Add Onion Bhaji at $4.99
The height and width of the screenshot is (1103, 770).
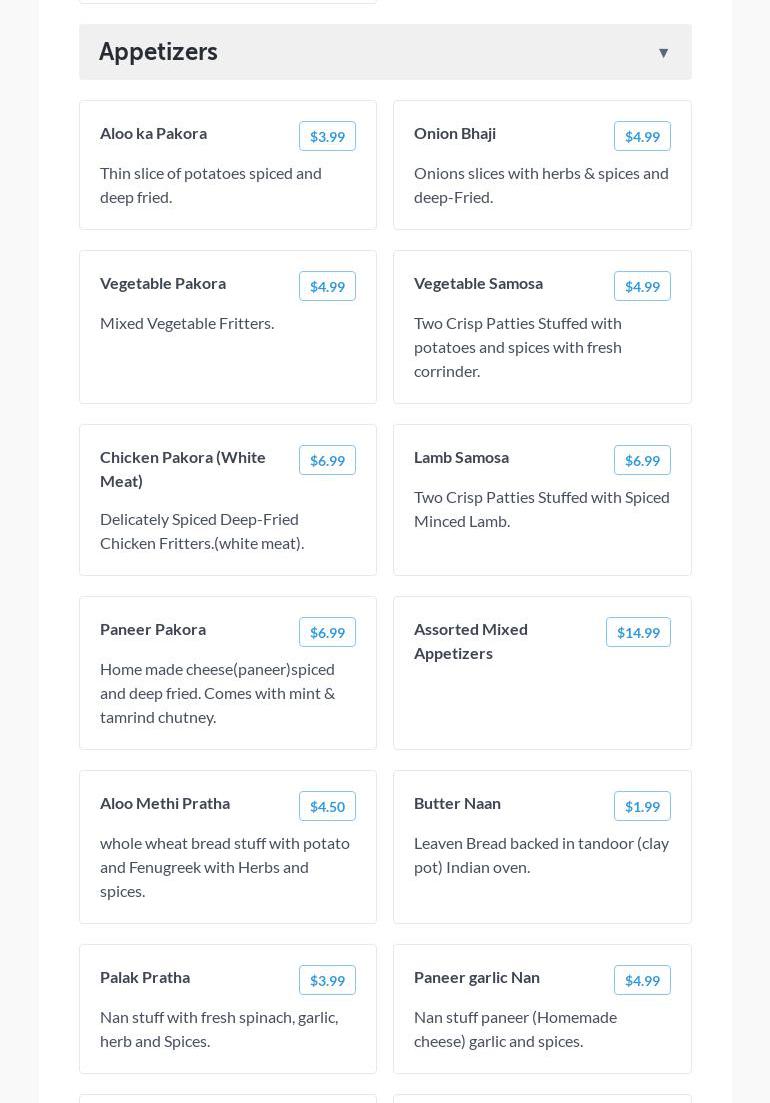tap(642, 137)
